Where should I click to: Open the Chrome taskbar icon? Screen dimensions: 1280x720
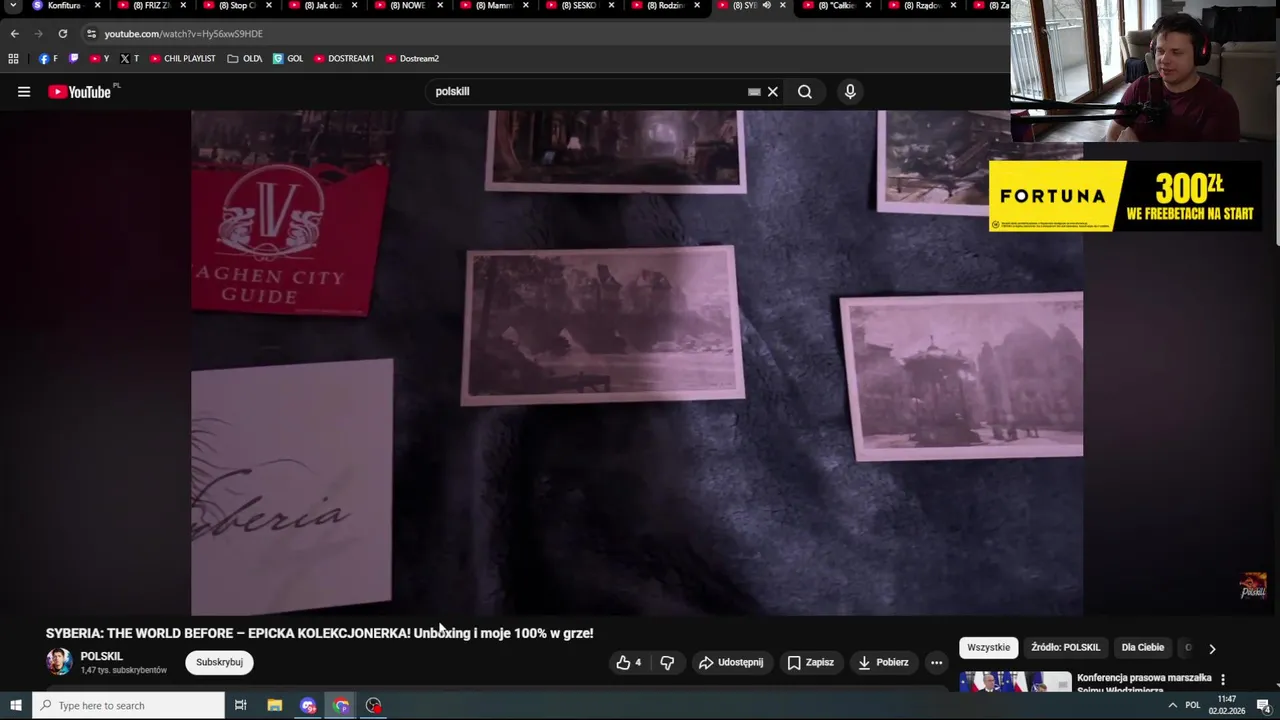pyautogui.click(x=341, y=706)
